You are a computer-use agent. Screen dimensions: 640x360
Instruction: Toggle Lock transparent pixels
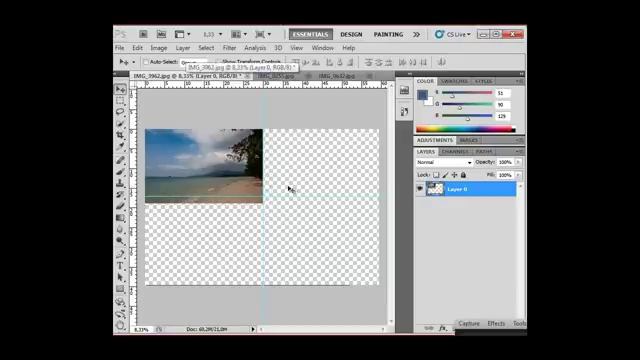436,175
